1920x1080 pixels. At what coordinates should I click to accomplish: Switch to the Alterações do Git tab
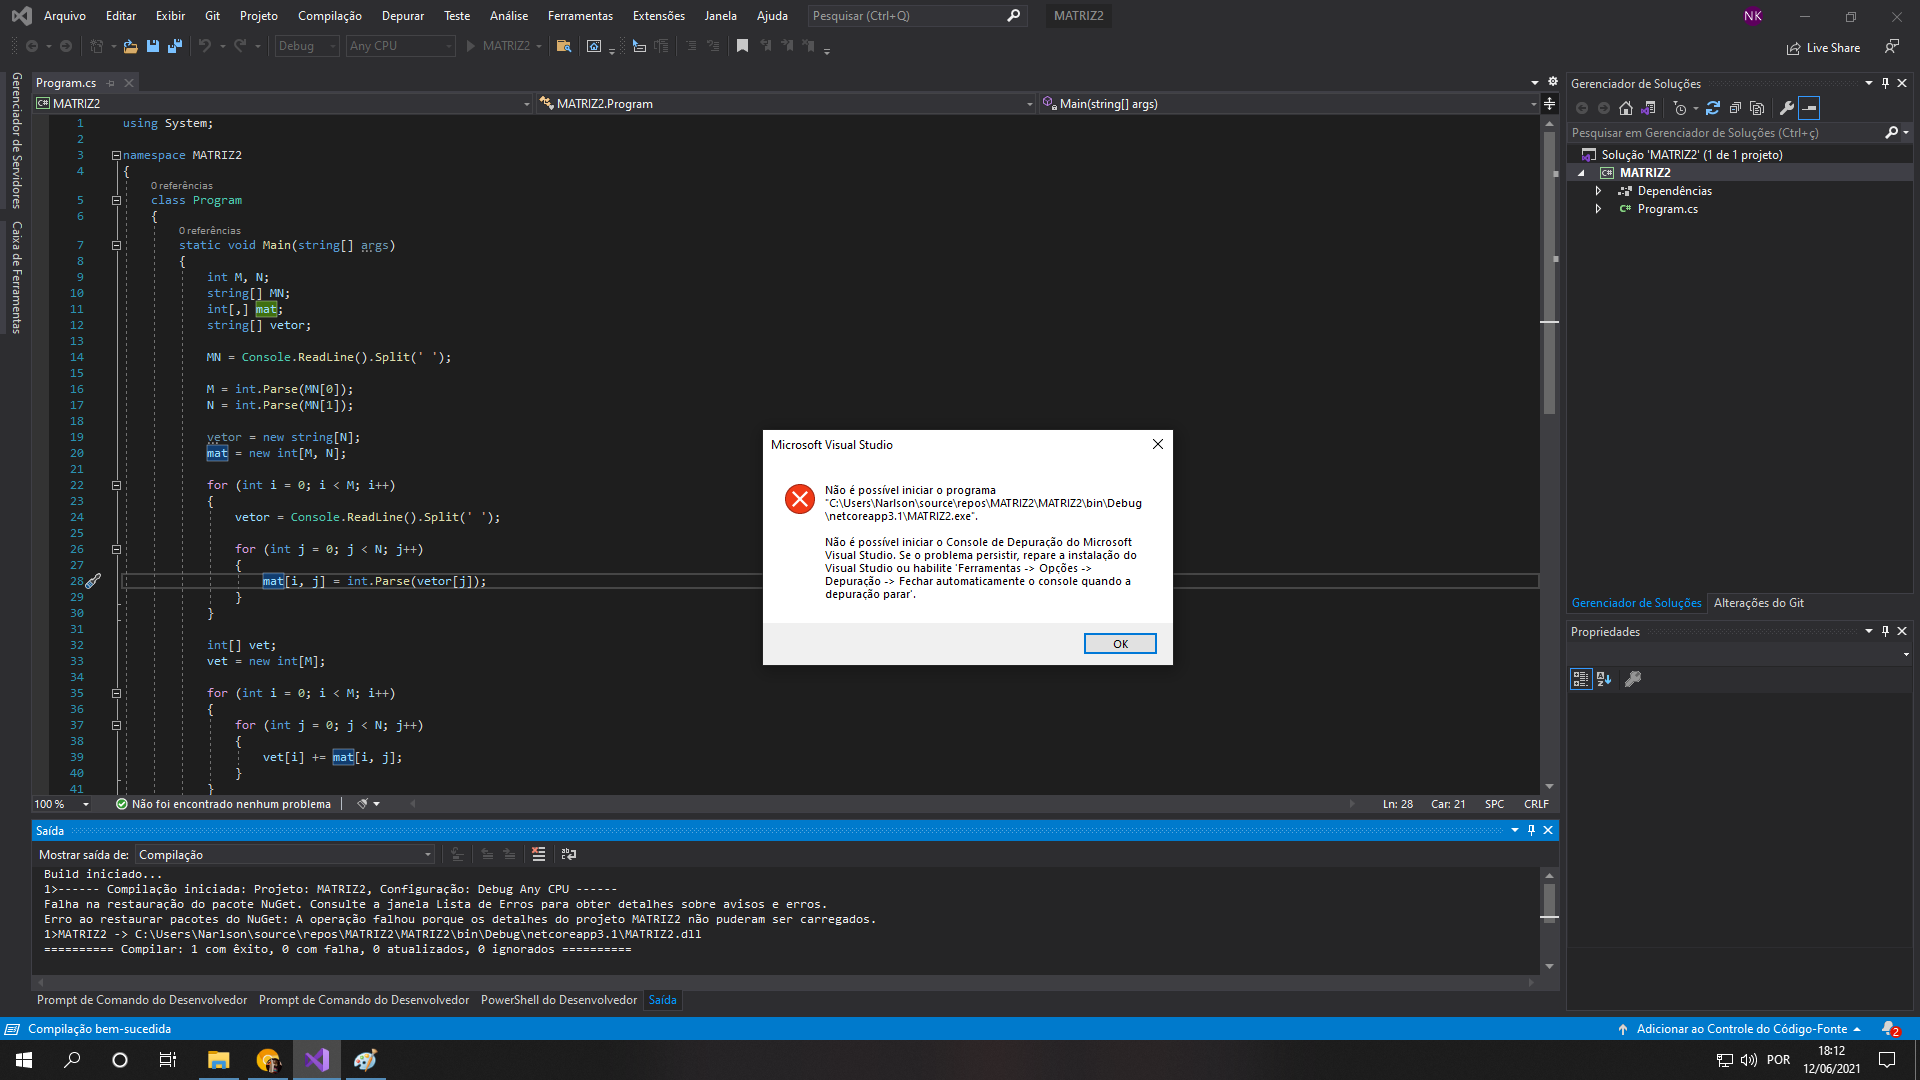point(1758,603)
